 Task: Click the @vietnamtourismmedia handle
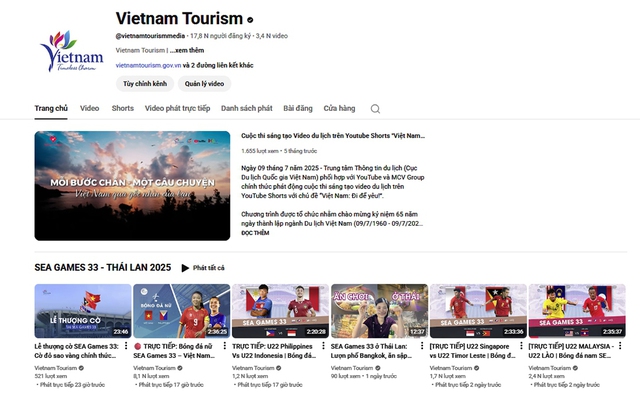coord(150,36)
